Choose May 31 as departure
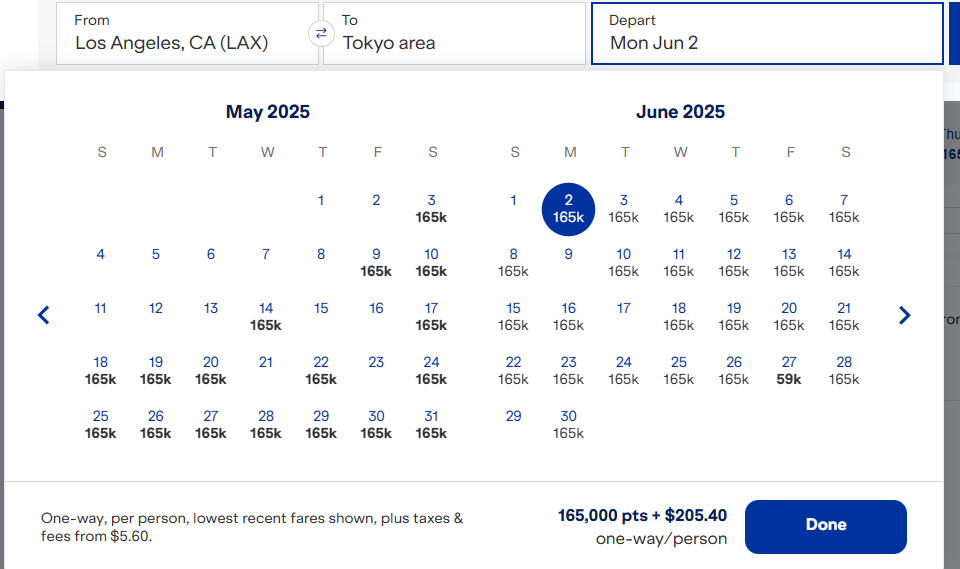 (x=431, y=424)
